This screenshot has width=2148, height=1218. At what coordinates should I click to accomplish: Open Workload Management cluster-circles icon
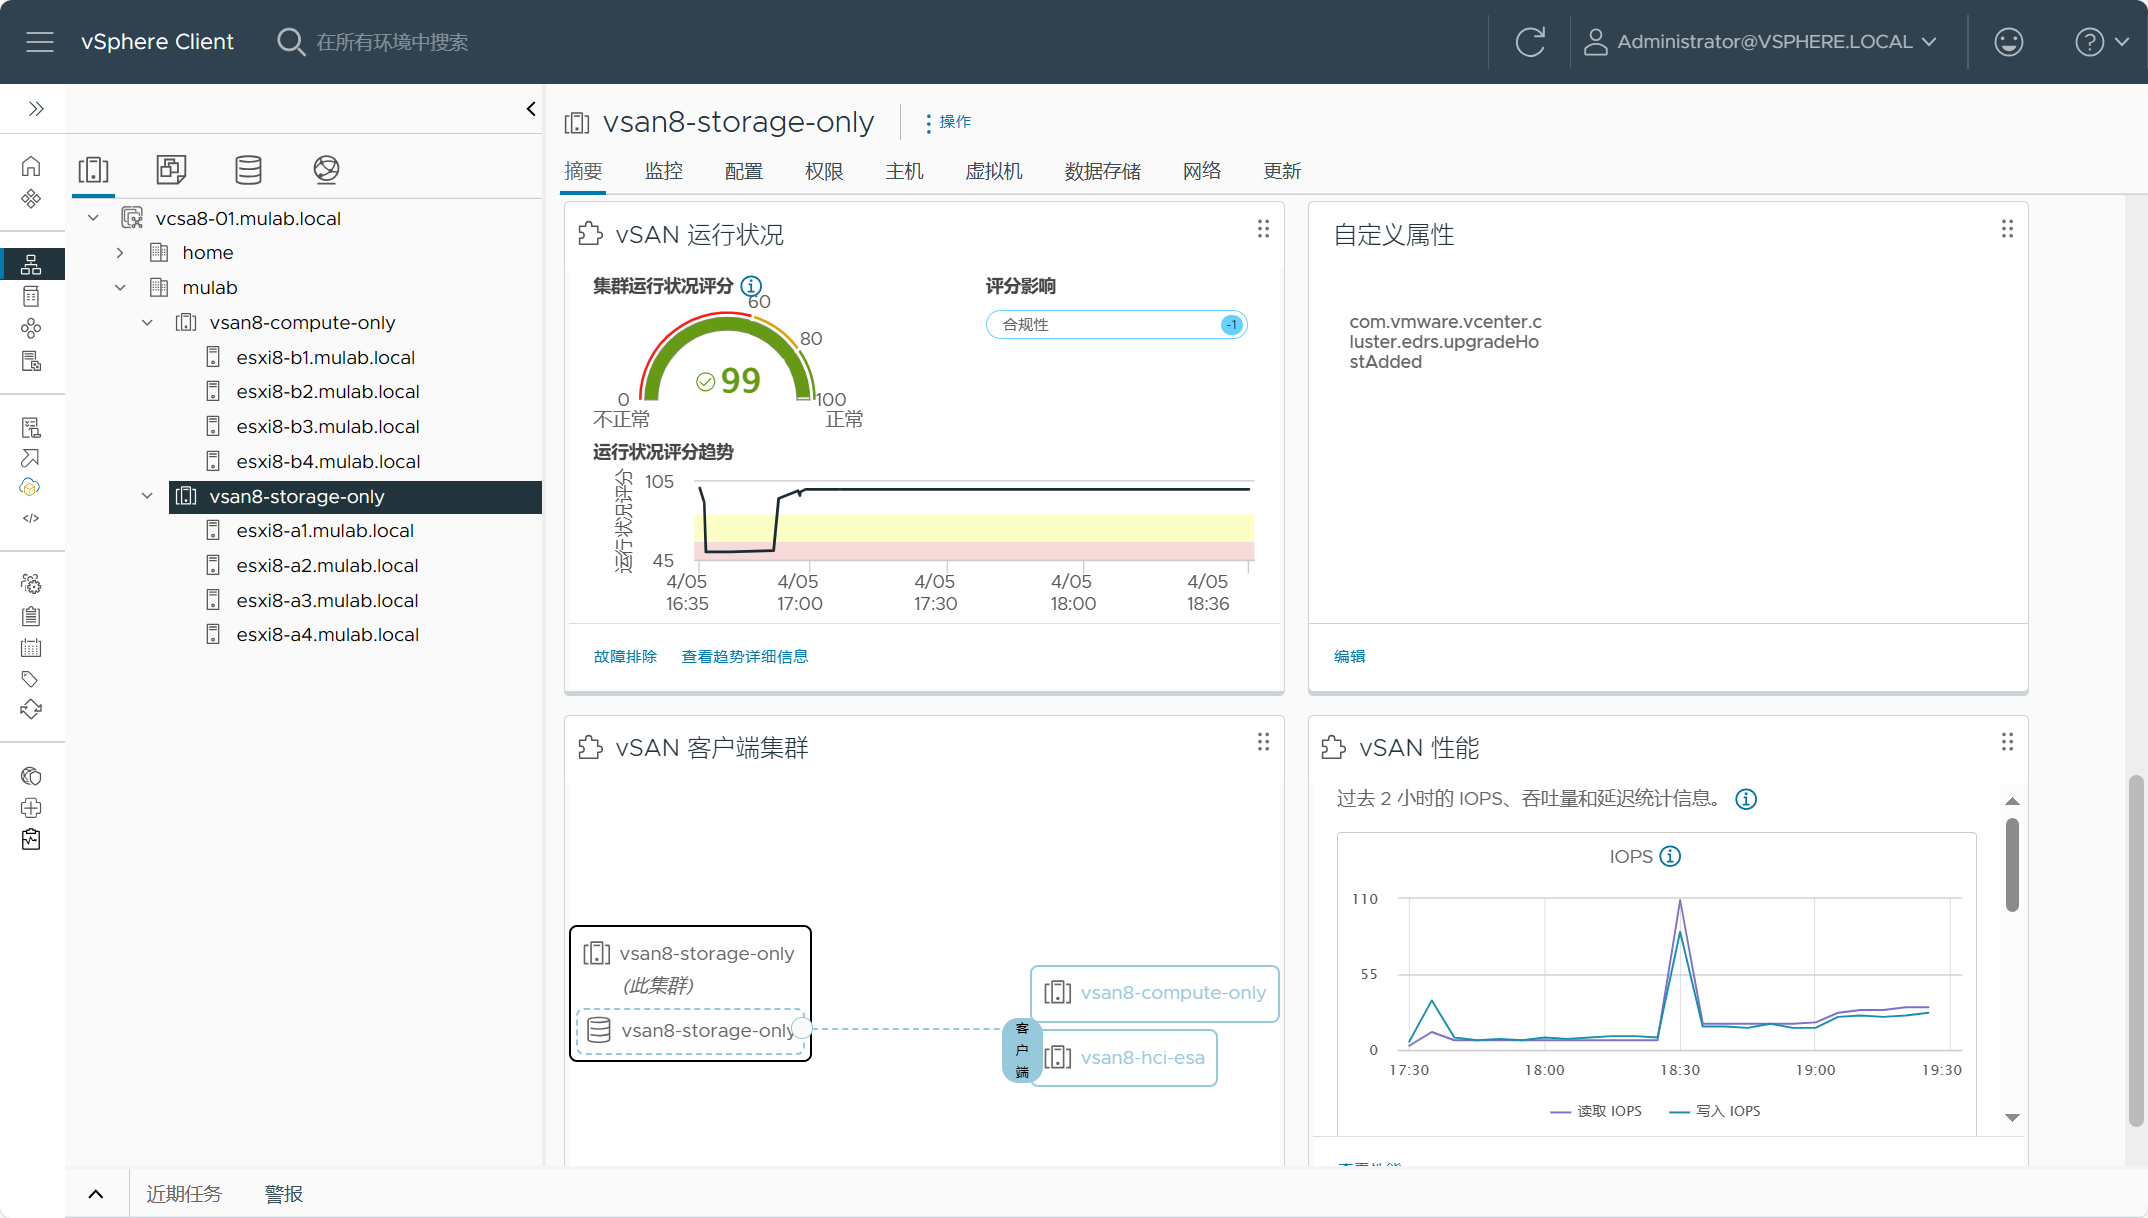coord(31,328)
